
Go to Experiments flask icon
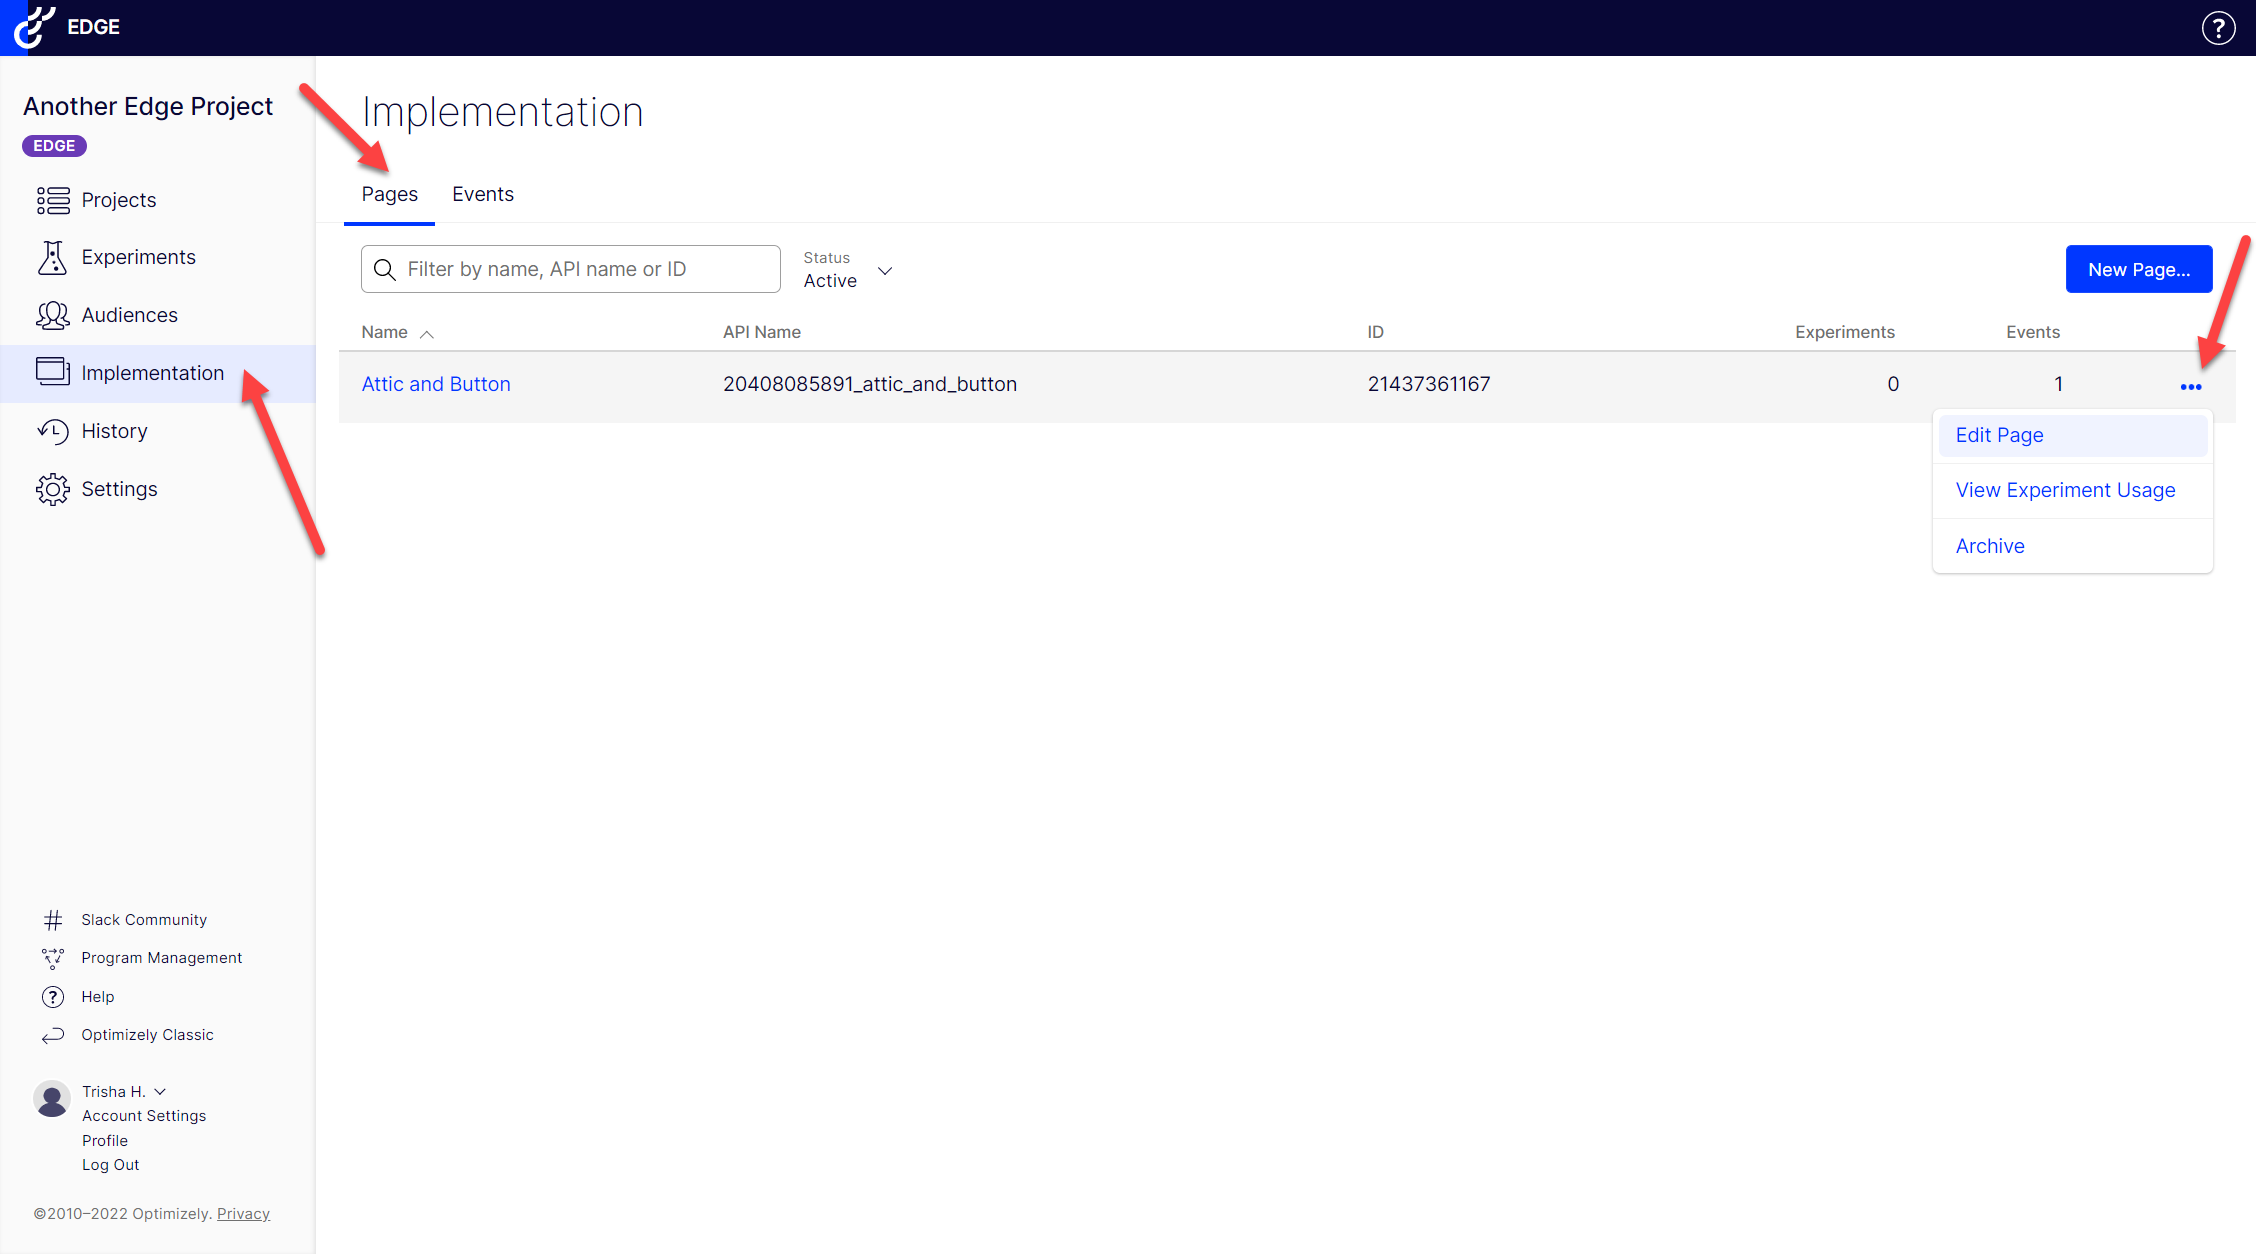[x=52, y=257]
